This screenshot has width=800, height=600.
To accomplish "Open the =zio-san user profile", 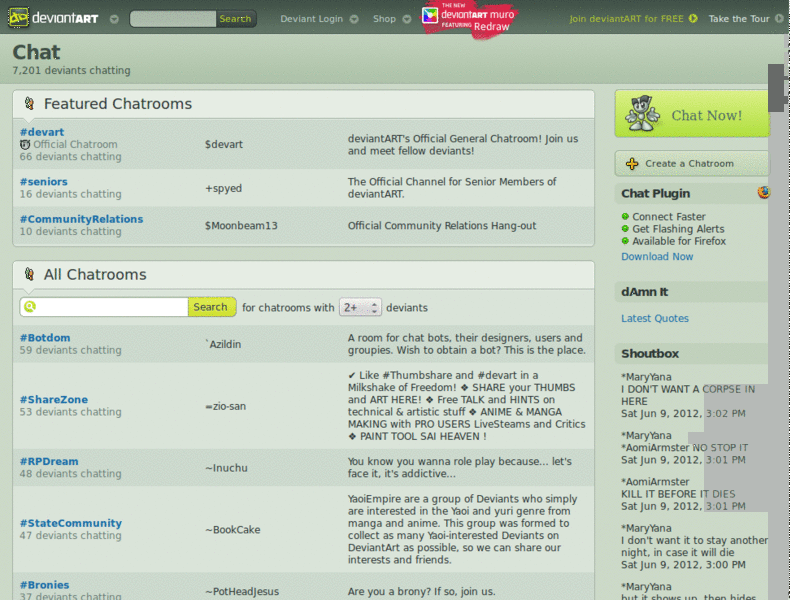I will (x=226, y=407).
